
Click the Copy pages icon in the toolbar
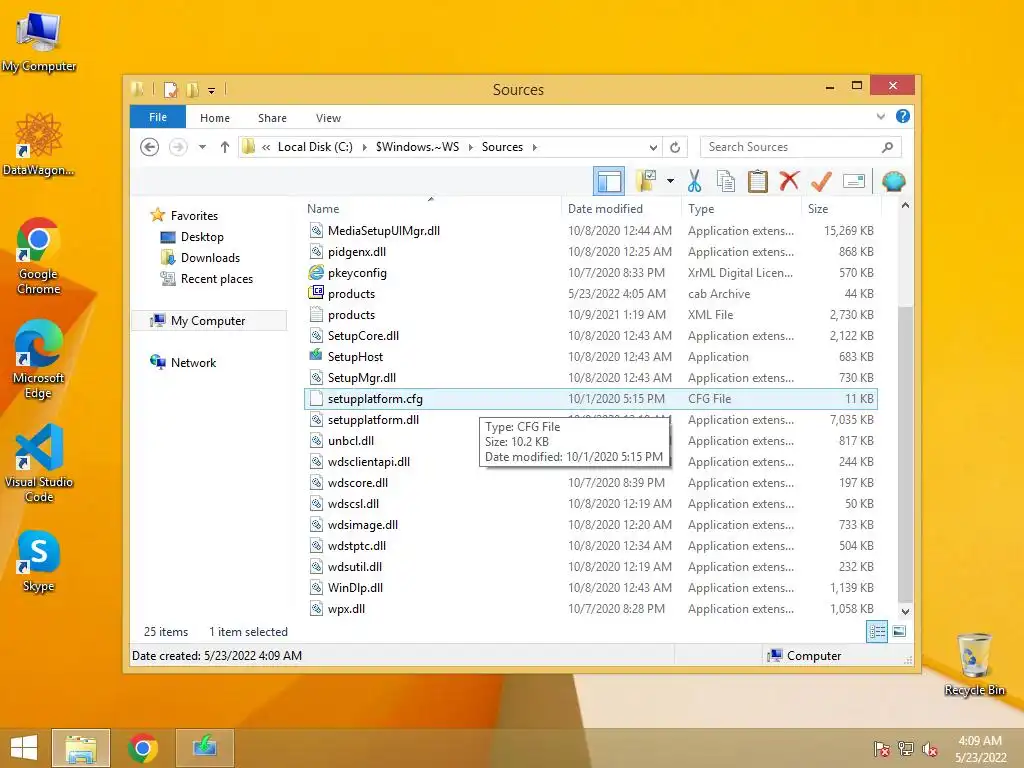click(726, 181)
